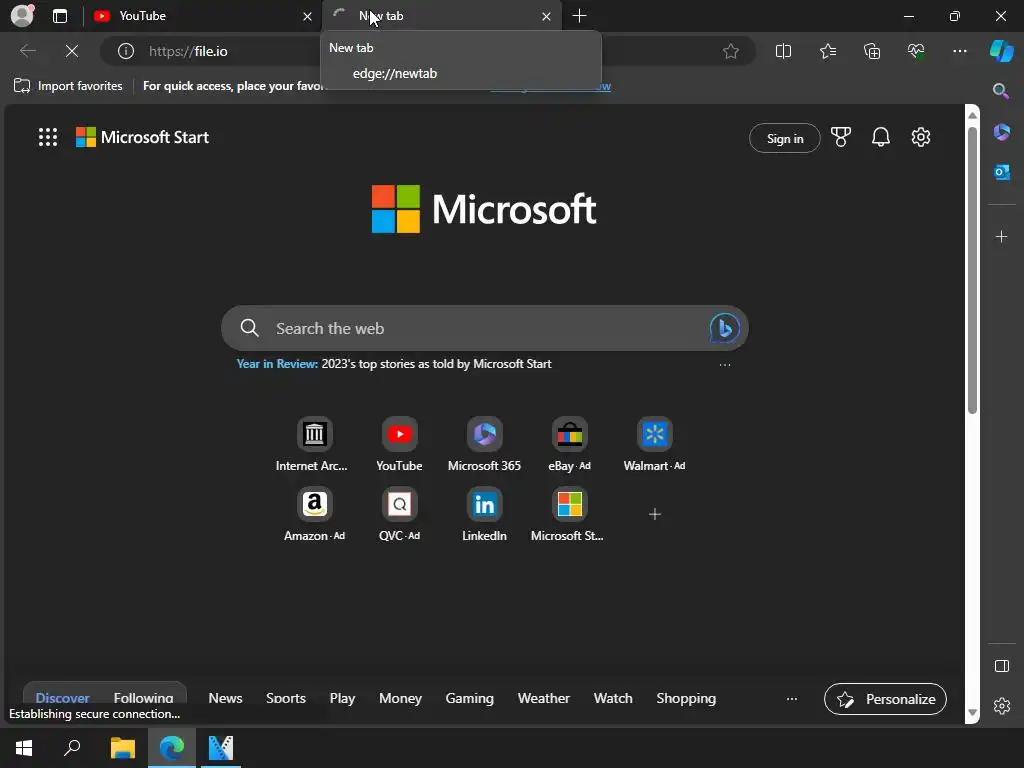Screen dimensions: 1024x768
Task: Open the News category
Action: tap(225, 698)
